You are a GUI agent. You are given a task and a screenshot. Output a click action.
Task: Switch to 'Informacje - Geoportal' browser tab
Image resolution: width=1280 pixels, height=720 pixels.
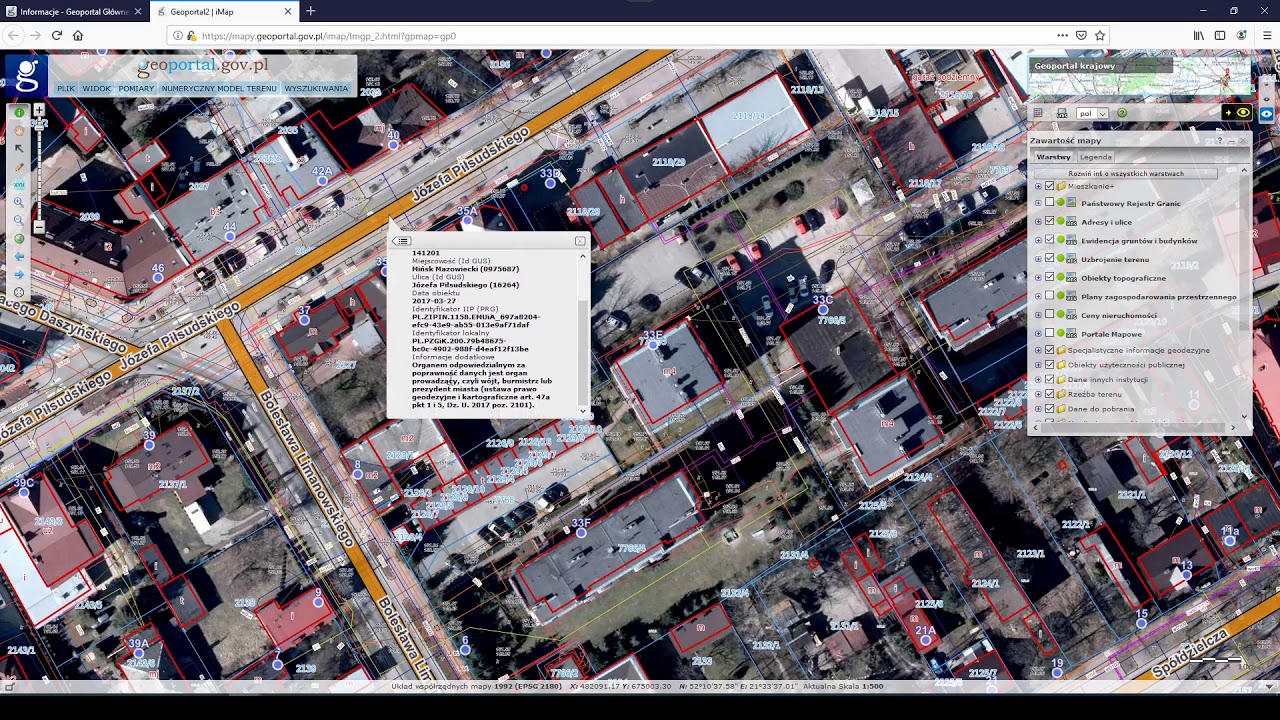75,12
